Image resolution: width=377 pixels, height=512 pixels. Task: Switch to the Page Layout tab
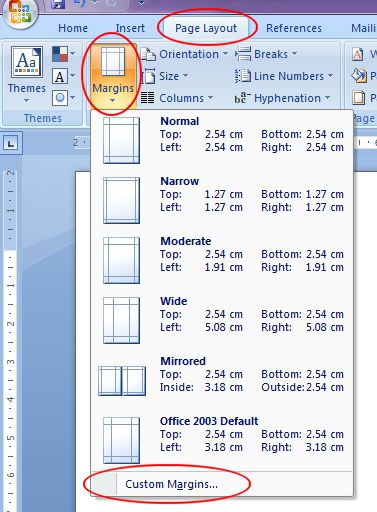(x=206, y=28)
